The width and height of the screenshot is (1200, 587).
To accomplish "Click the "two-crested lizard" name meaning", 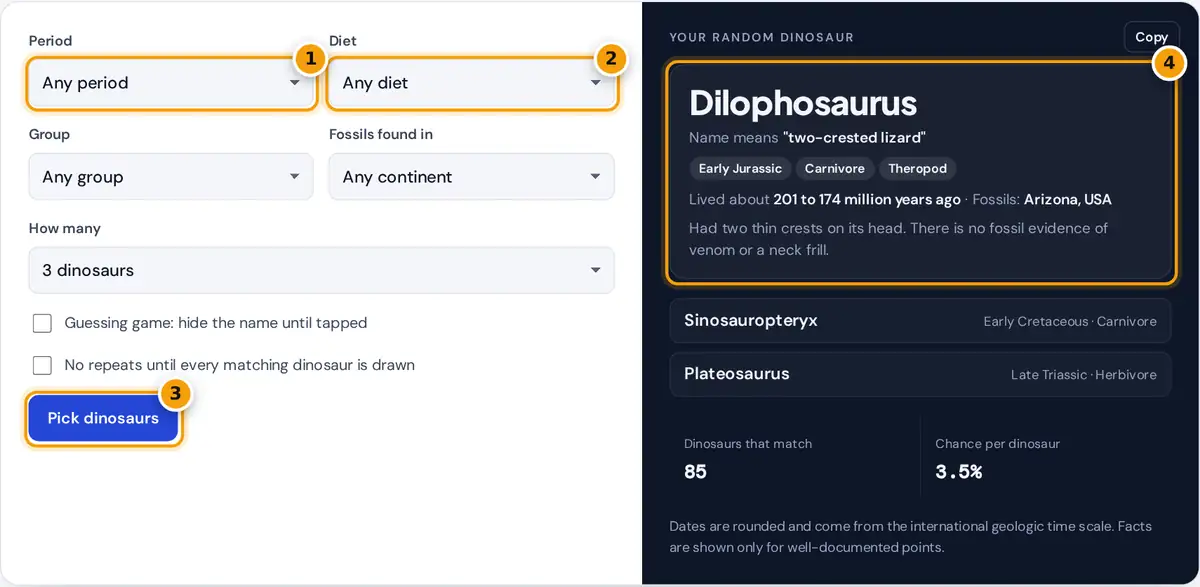I will click(x=854, y=138).
